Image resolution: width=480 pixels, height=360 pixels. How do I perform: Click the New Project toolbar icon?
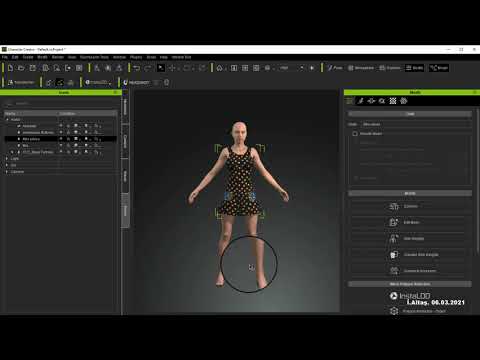10,68
